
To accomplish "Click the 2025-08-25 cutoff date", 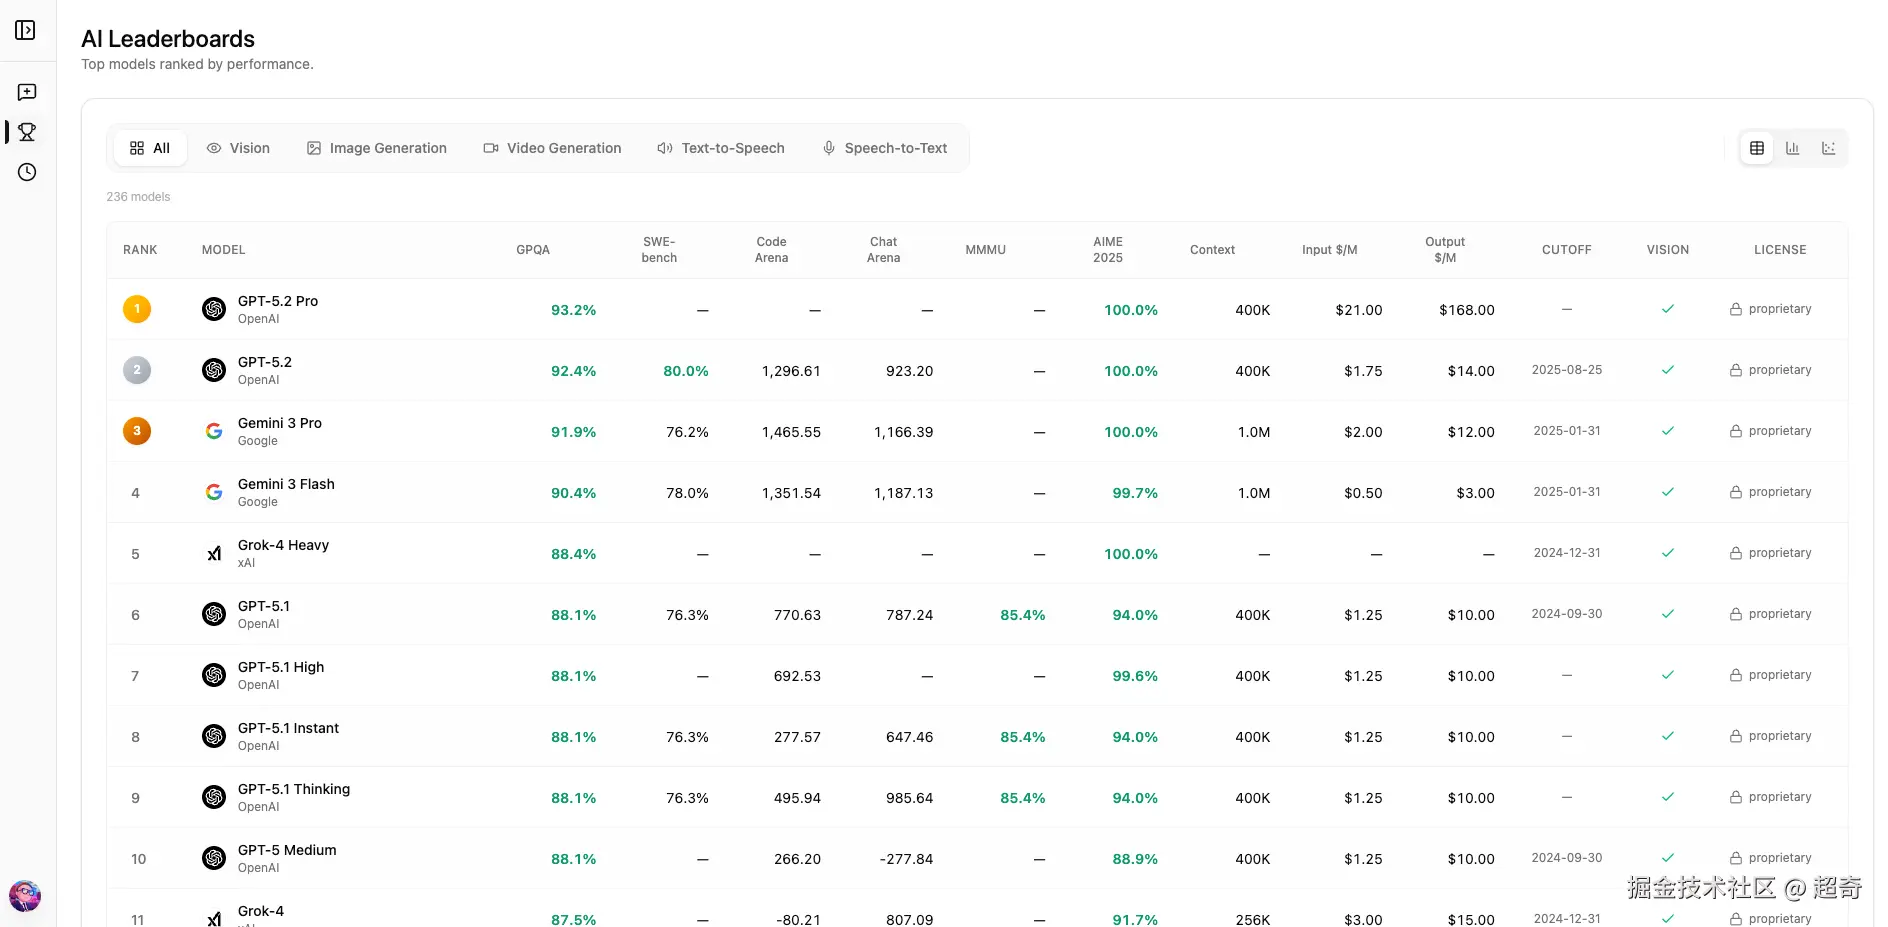I will click(1566, 370).
